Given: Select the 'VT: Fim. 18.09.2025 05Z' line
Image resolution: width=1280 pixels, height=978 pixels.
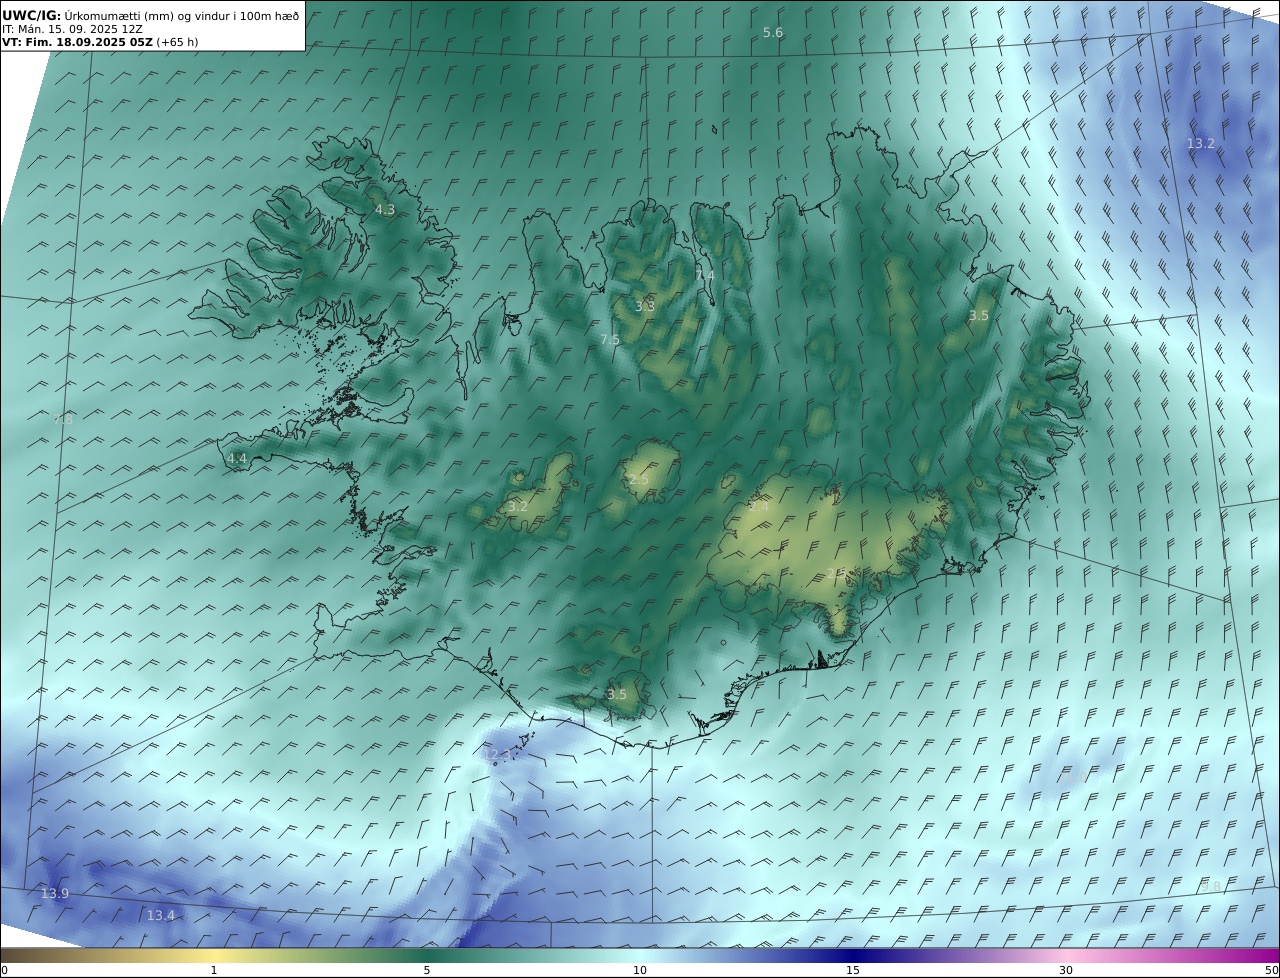Looking at the screenshot, I should click(x=77, y=42).
